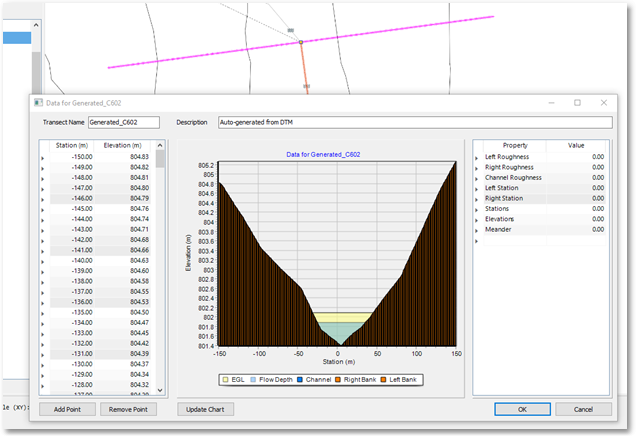The image size is (636, 438).
Task: Select station cell -141.00
Action: click(x=72, y=250)
